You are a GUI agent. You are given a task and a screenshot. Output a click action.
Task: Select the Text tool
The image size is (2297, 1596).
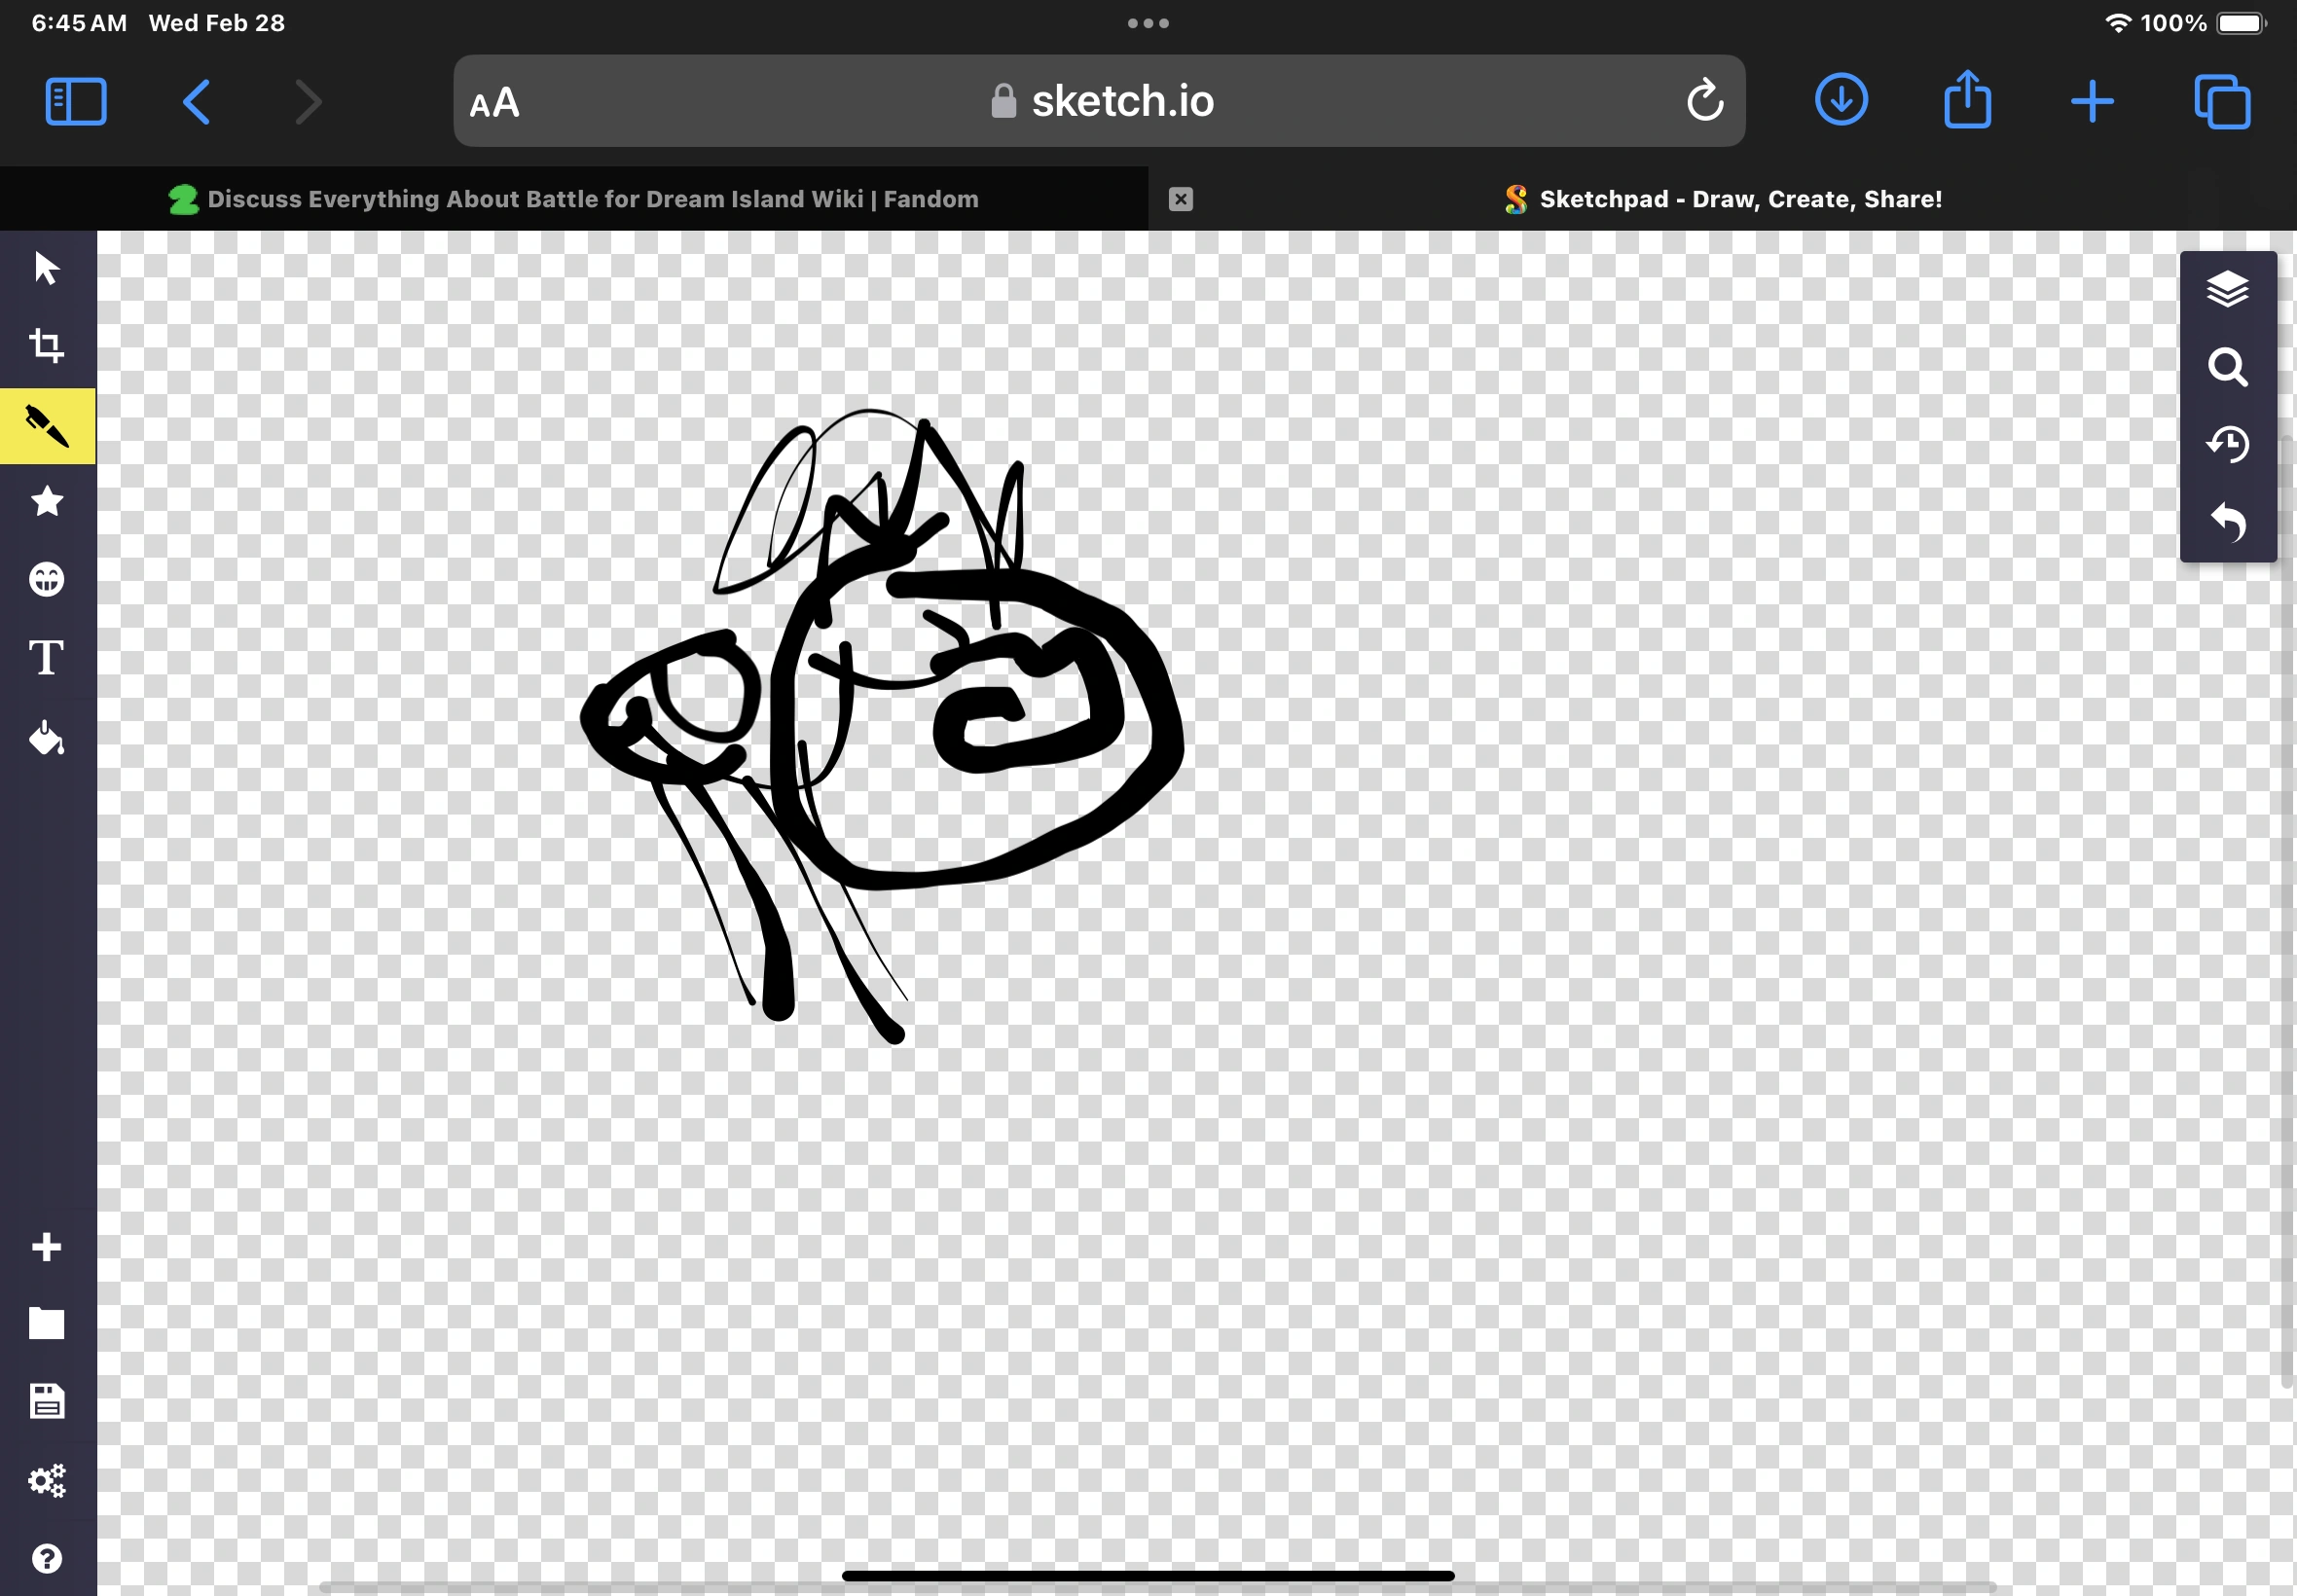(x=47, y=656)
